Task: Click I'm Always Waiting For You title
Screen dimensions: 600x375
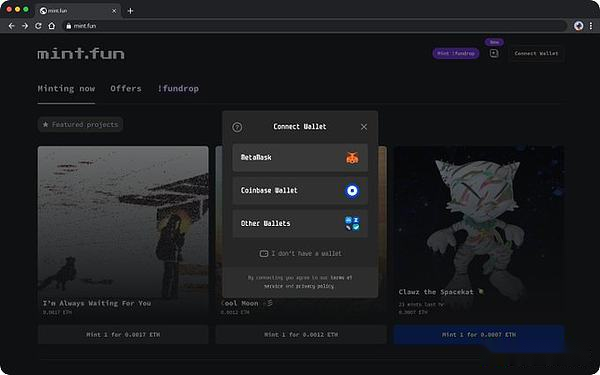Action: tap(97, 303)
